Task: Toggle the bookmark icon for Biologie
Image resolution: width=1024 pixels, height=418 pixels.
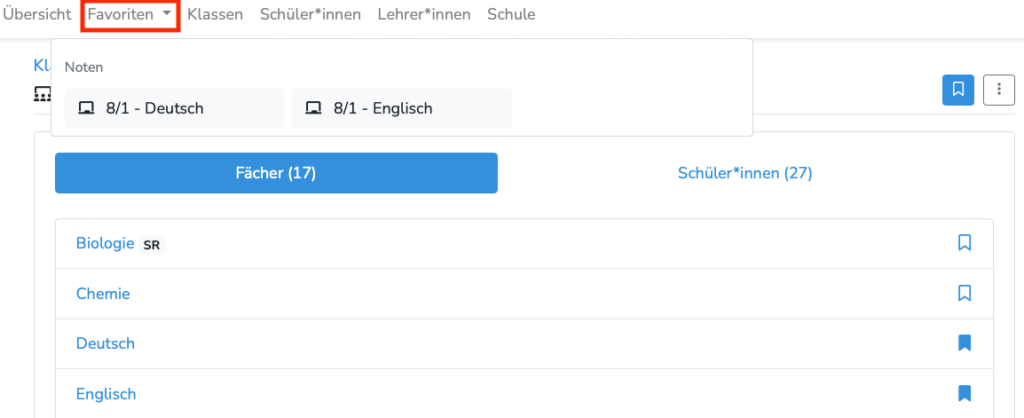Action: (x=964, y=243)
